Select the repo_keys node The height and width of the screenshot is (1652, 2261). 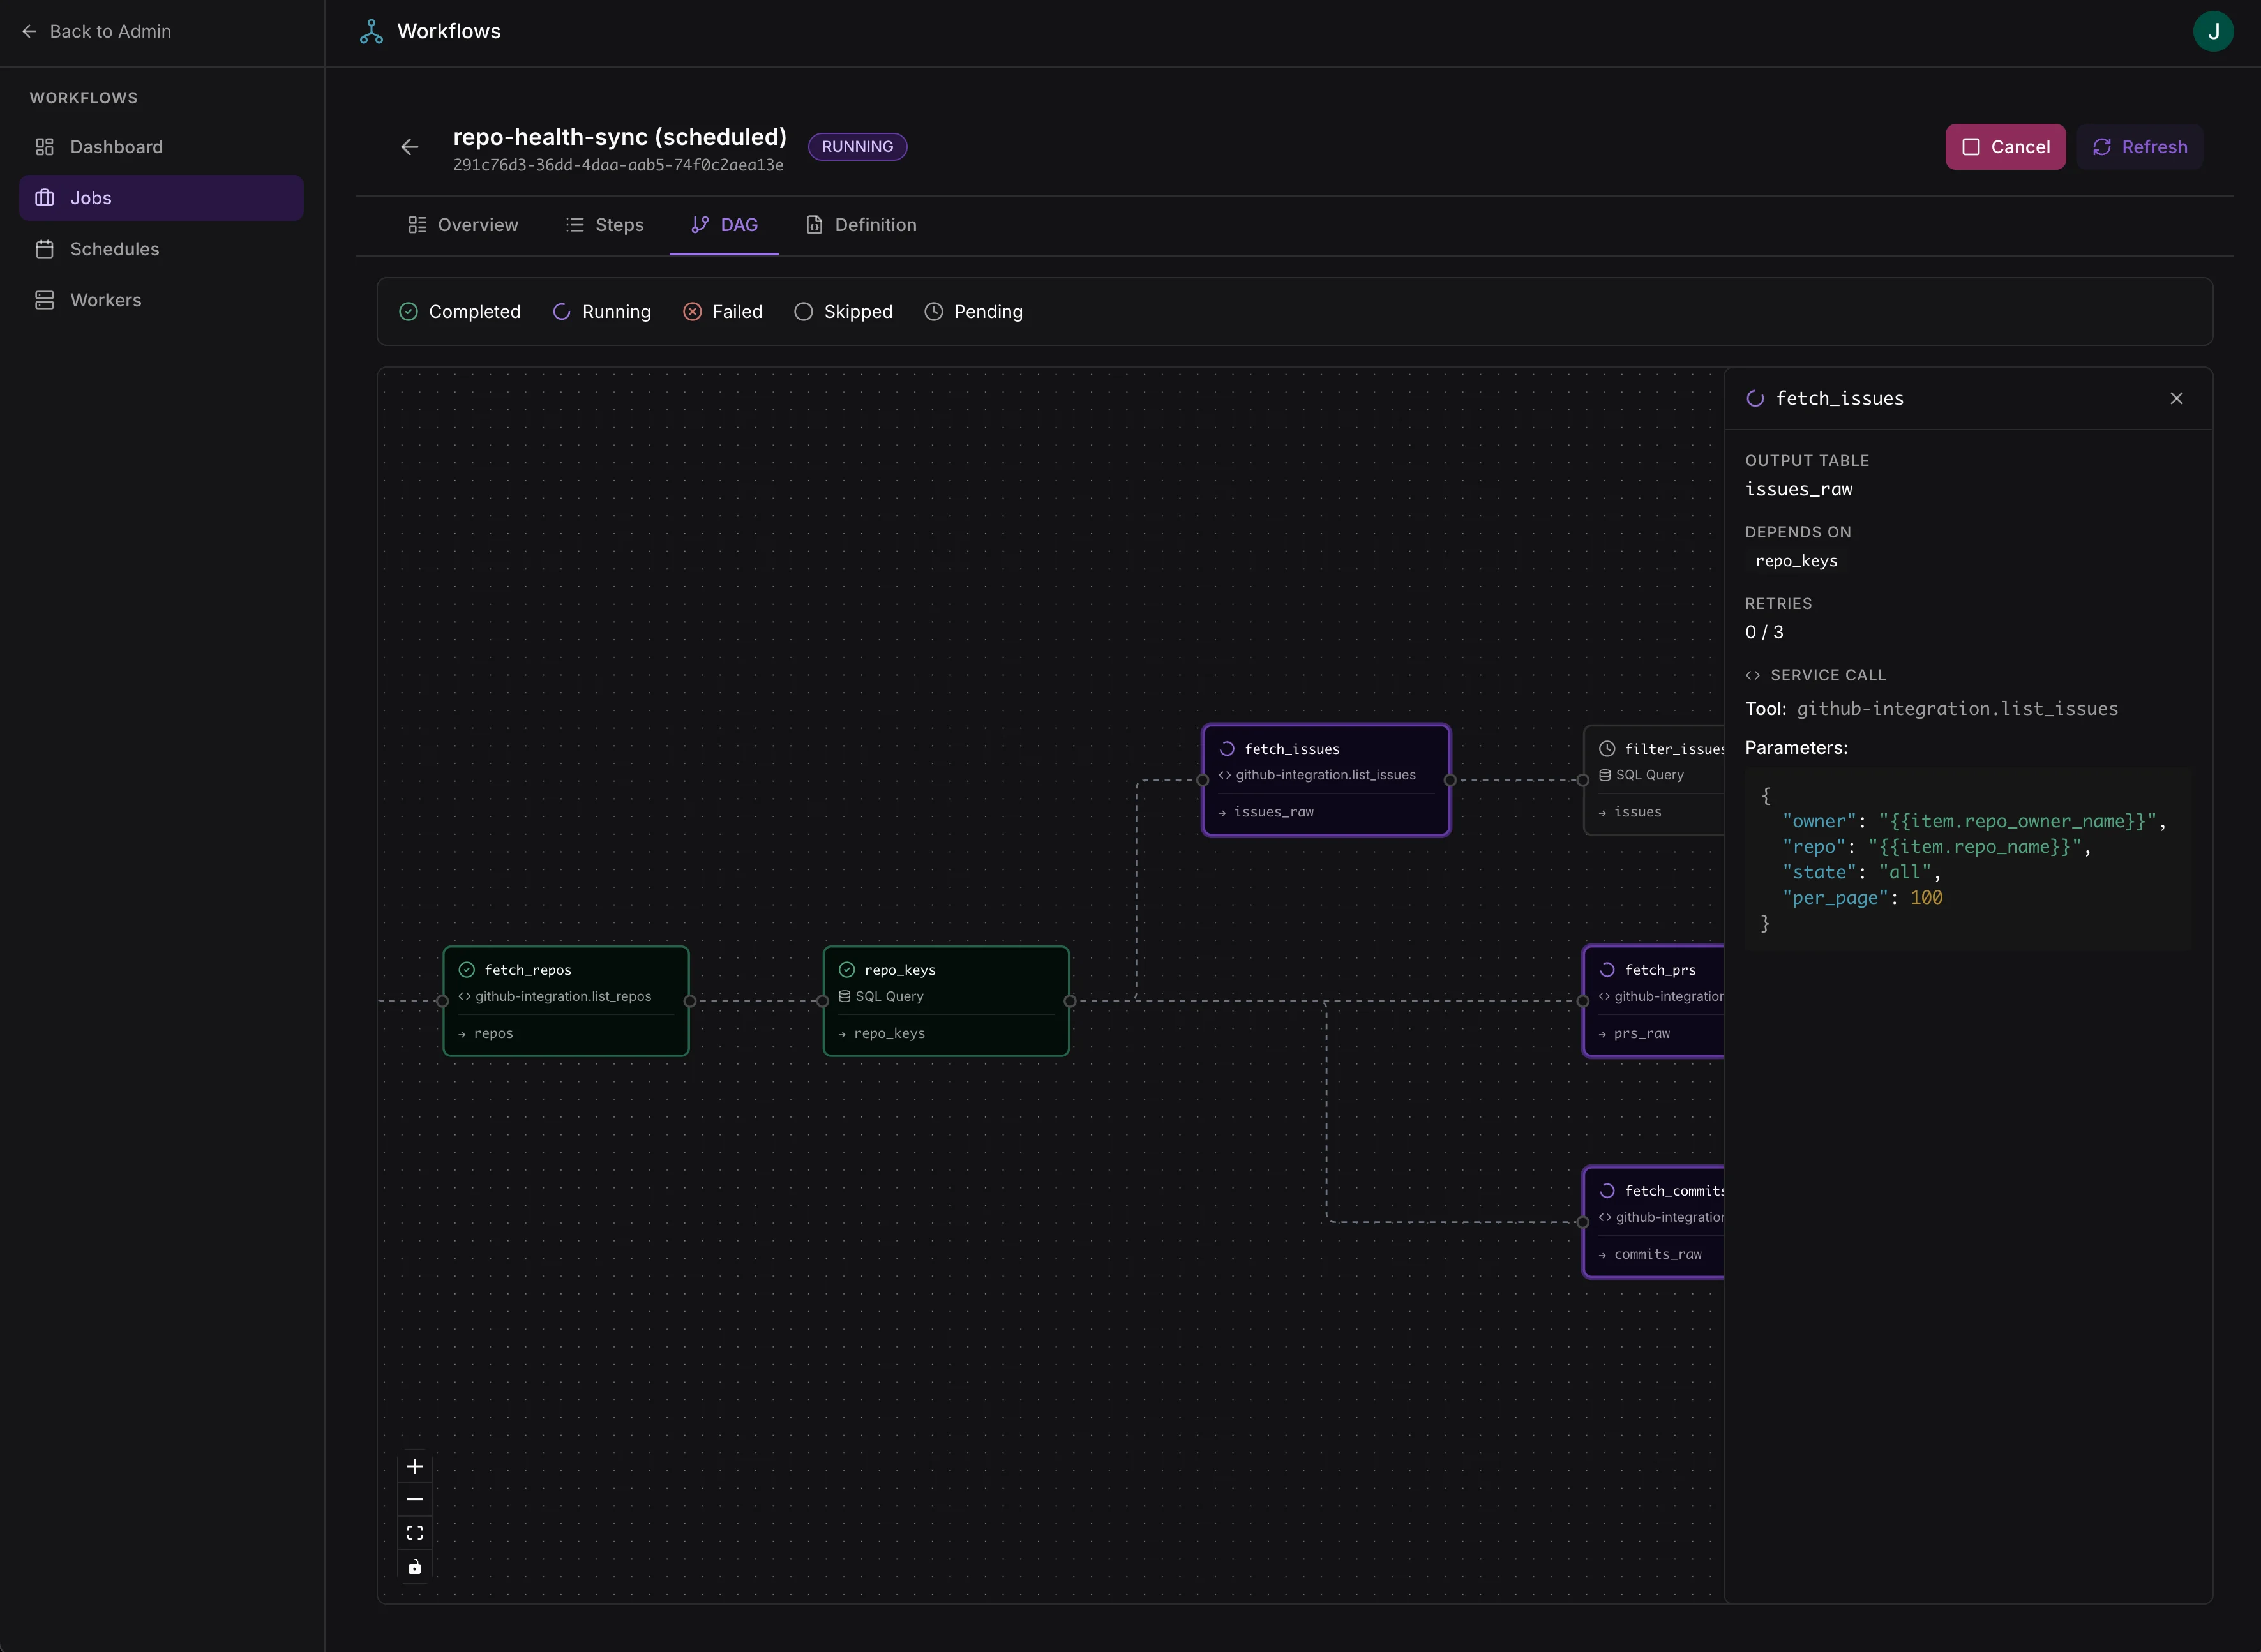pos(946,1001)
